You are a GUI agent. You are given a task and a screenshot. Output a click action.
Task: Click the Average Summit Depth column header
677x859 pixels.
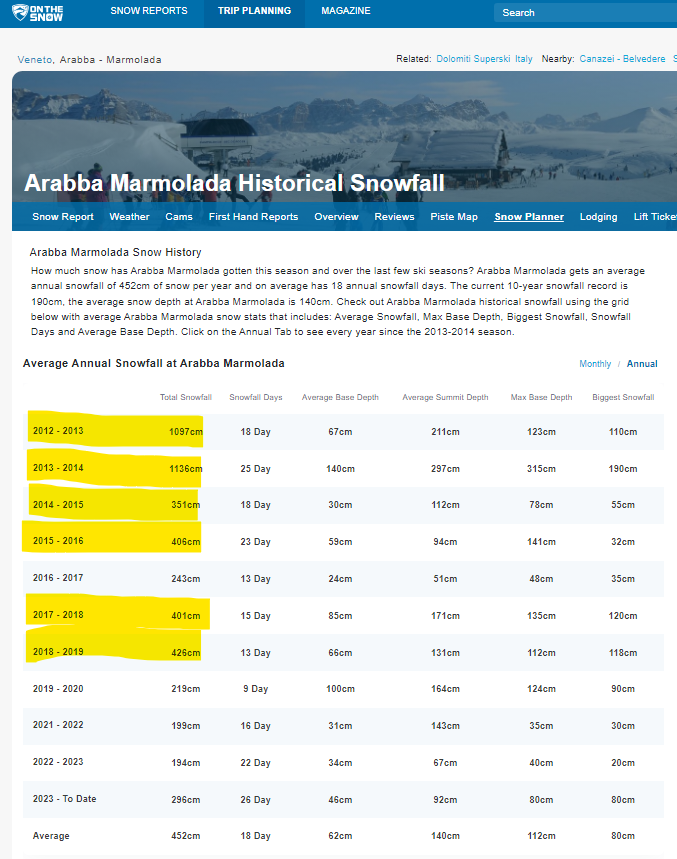(445, 397)
